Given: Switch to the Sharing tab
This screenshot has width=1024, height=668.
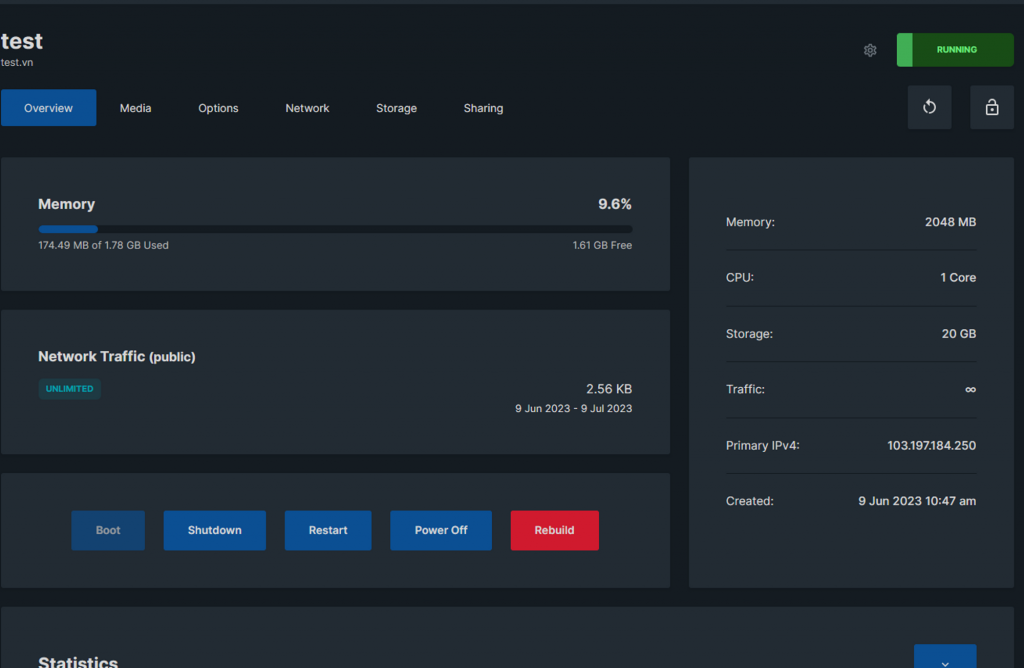Looking at the screenshot, I should (x=483, y=108).
